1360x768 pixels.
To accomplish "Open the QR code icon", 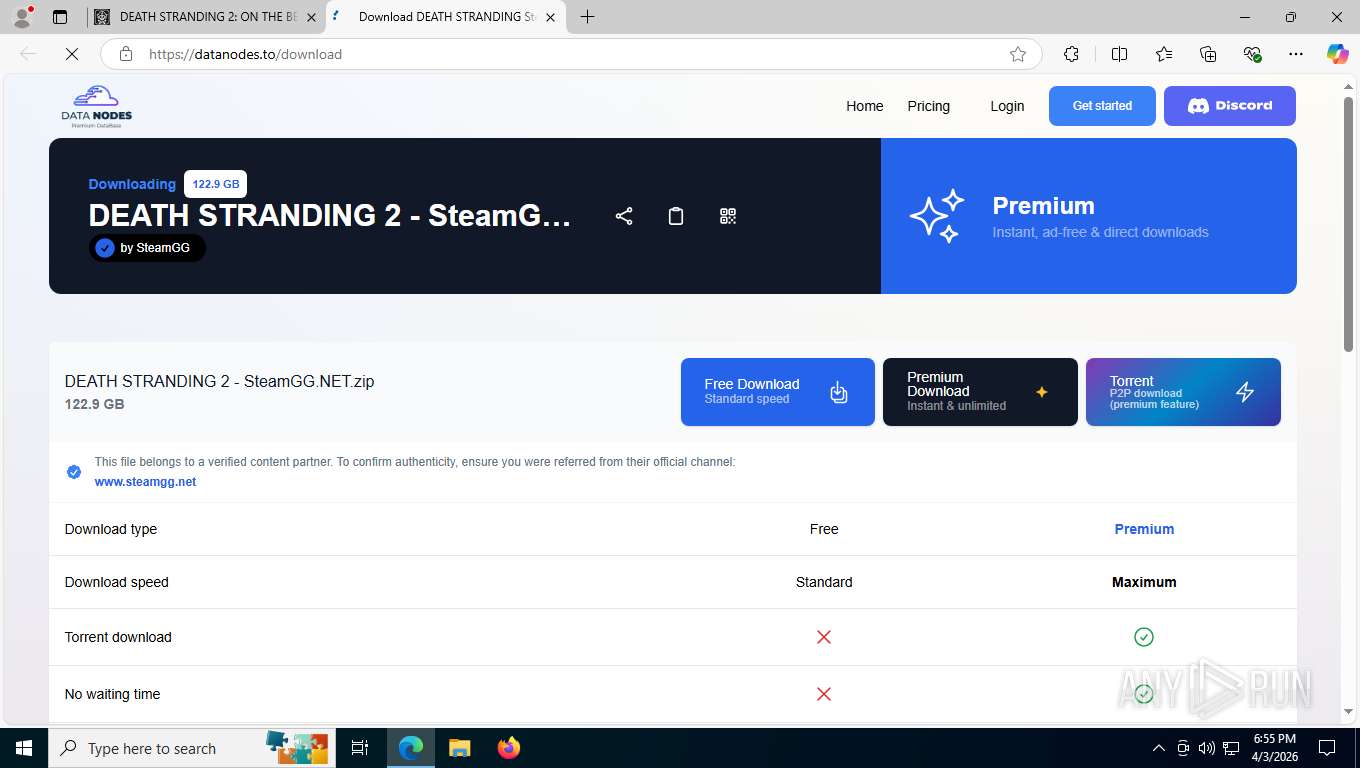I will tap(728, 216).
